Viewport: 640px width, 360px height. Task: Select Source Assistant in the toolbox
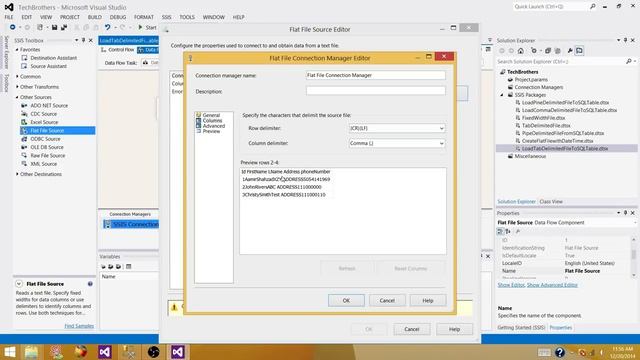[x=48, y=66]
